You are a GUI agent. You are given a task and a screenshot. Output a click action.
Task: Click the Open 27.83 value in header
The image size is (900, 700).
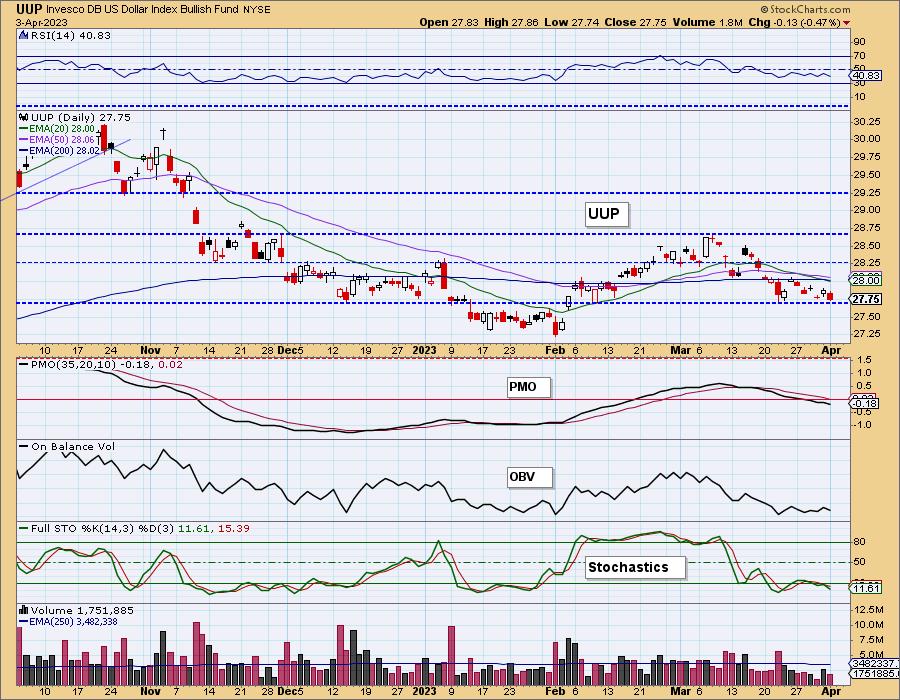(x=448, y=22)
